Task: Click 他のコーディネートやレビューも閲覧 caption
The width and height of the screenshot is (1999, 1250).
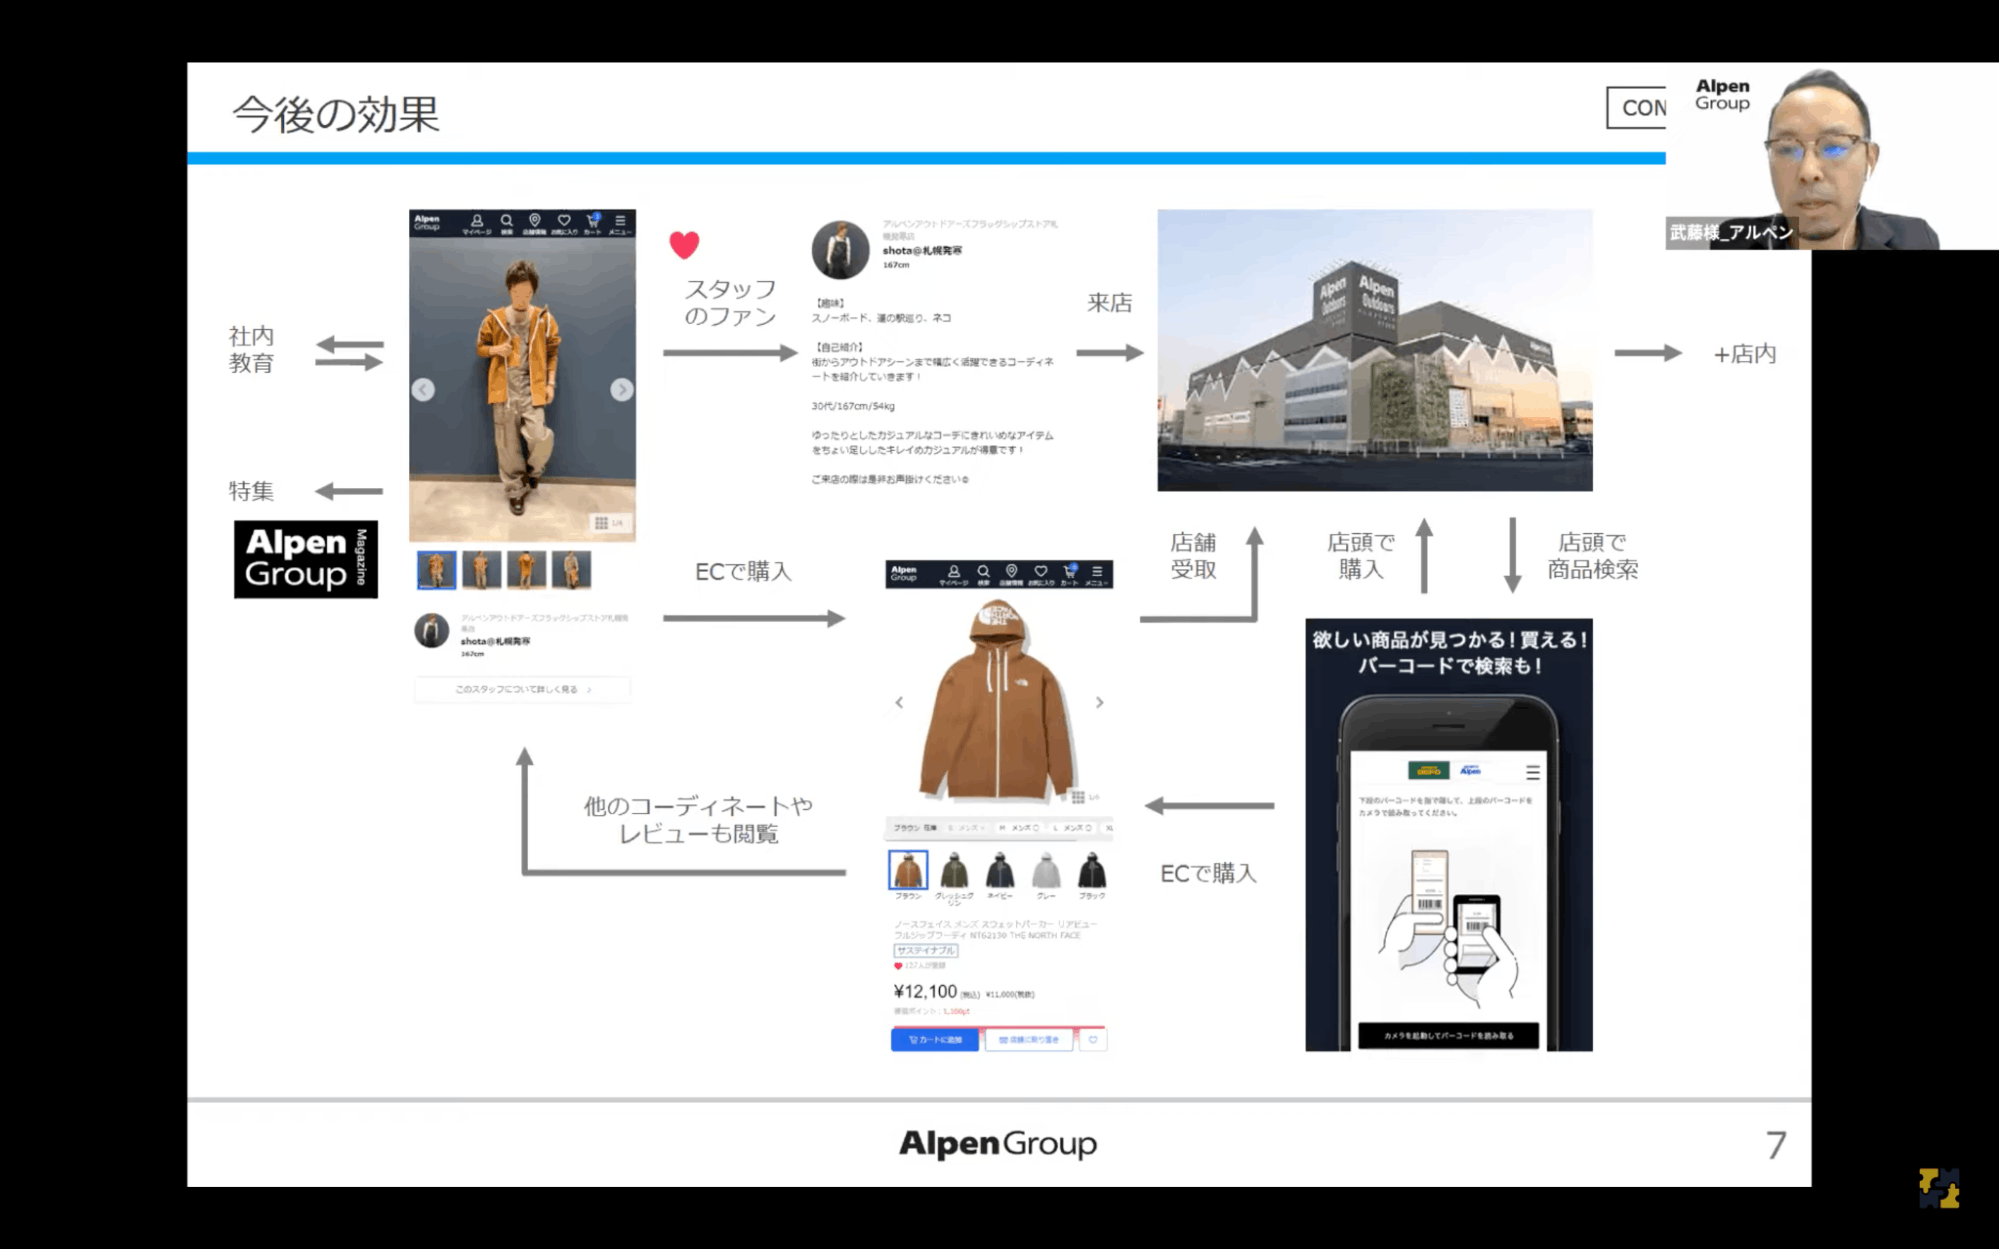Action: (x=698, y=820)
